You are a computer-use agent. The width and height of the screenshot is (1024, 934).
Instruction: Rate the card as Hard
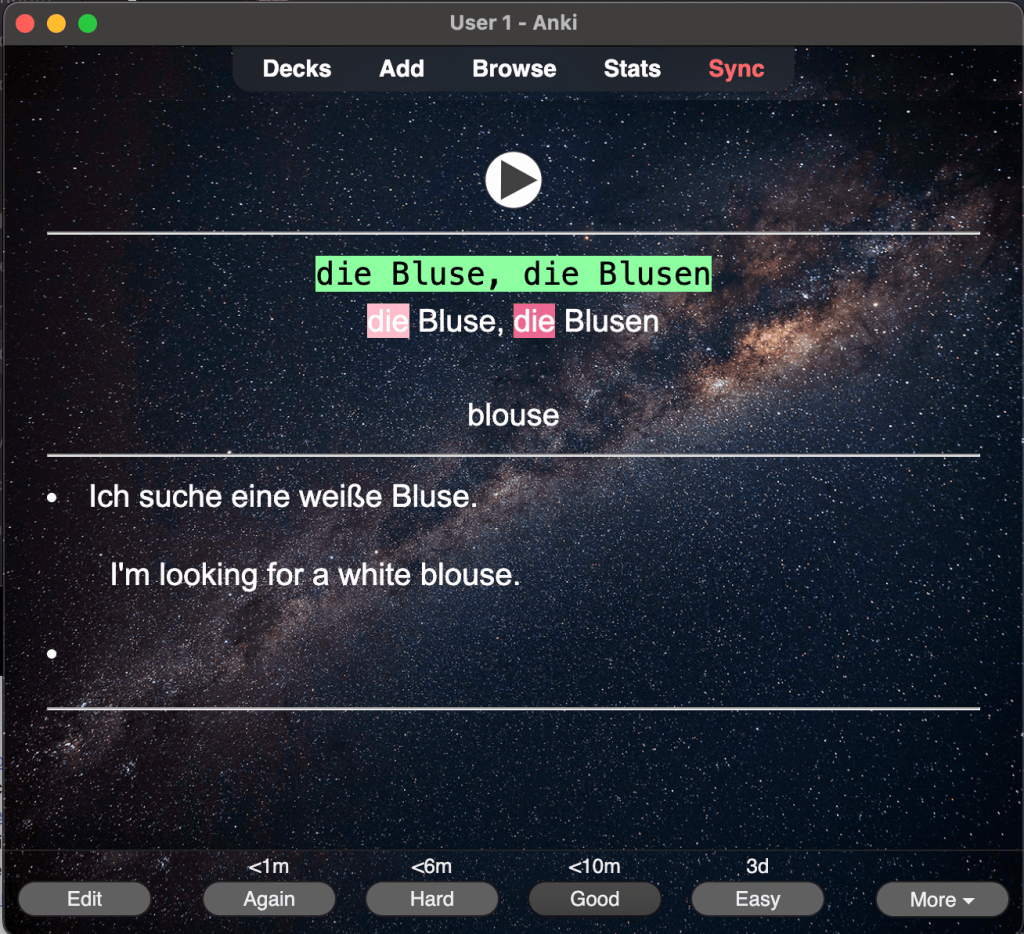point(432,899)
